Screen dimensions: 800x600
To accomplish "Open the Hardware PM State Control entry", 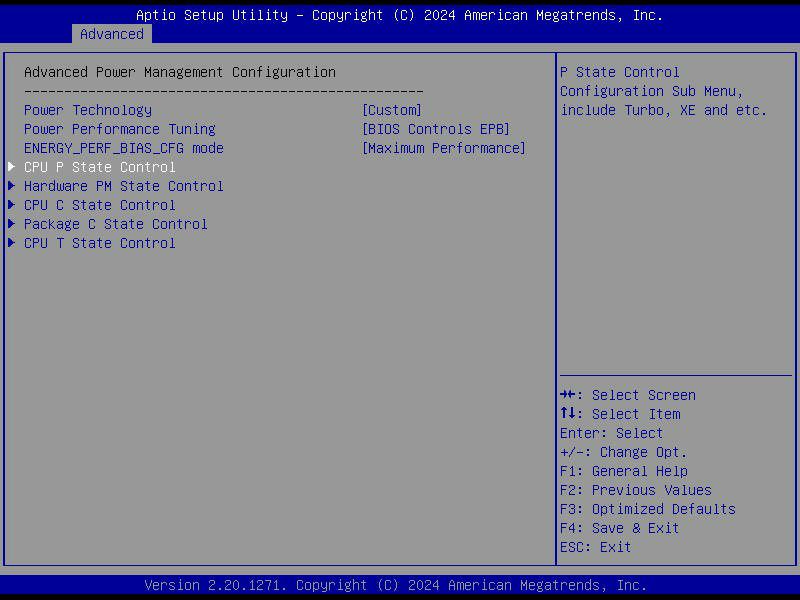I will point(123,186).
